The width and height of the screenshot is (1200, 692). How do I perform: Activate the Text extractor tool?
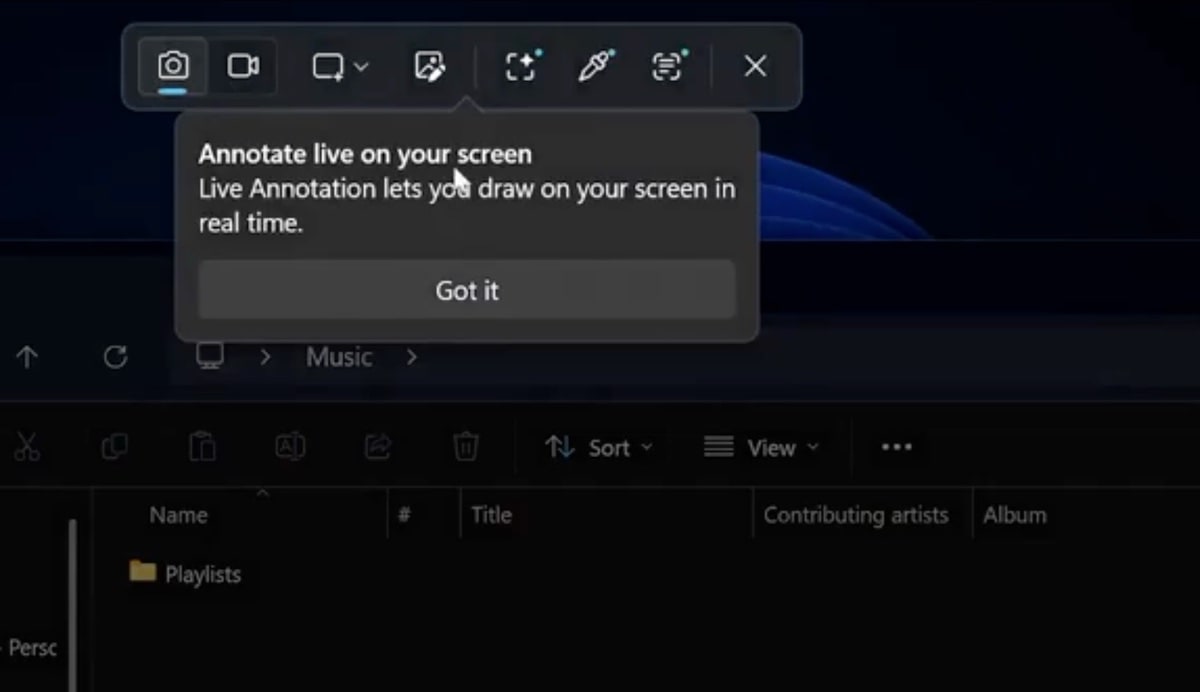[x=668, y=67]
